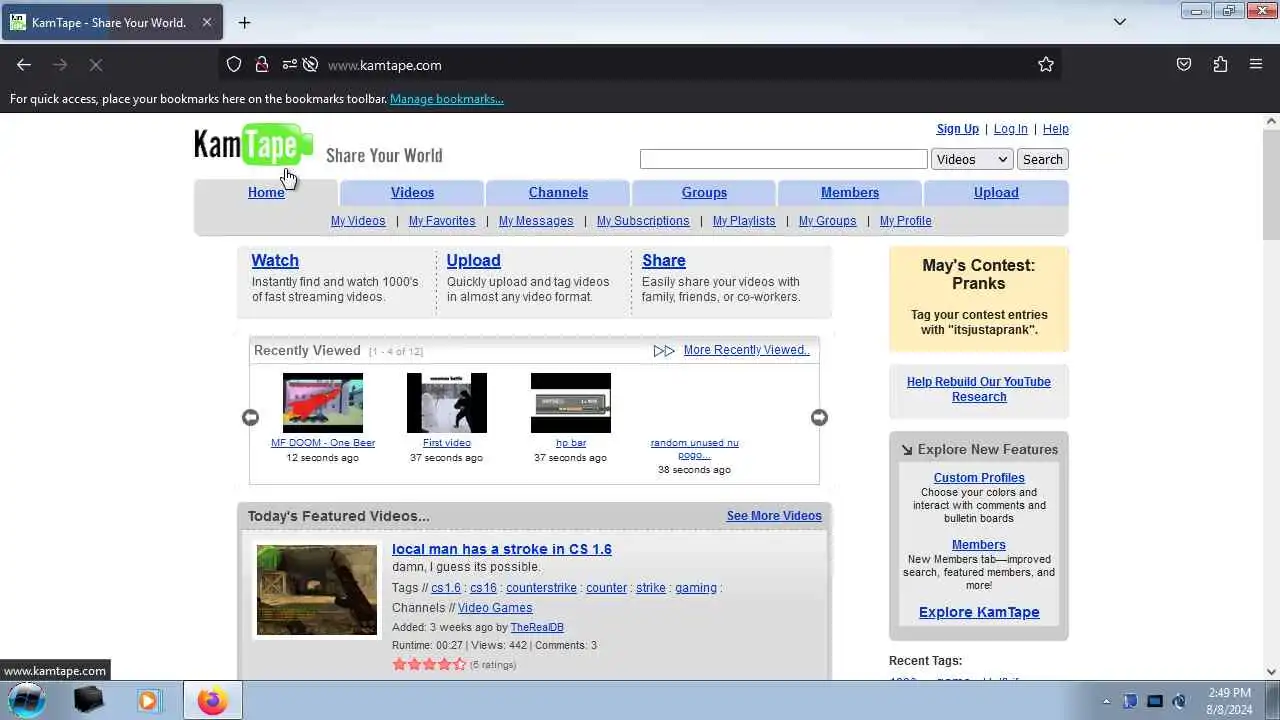Click the shield tracking protection icon
The width and height of the screenshot is (1280, 720).
(x=234, y=65)
